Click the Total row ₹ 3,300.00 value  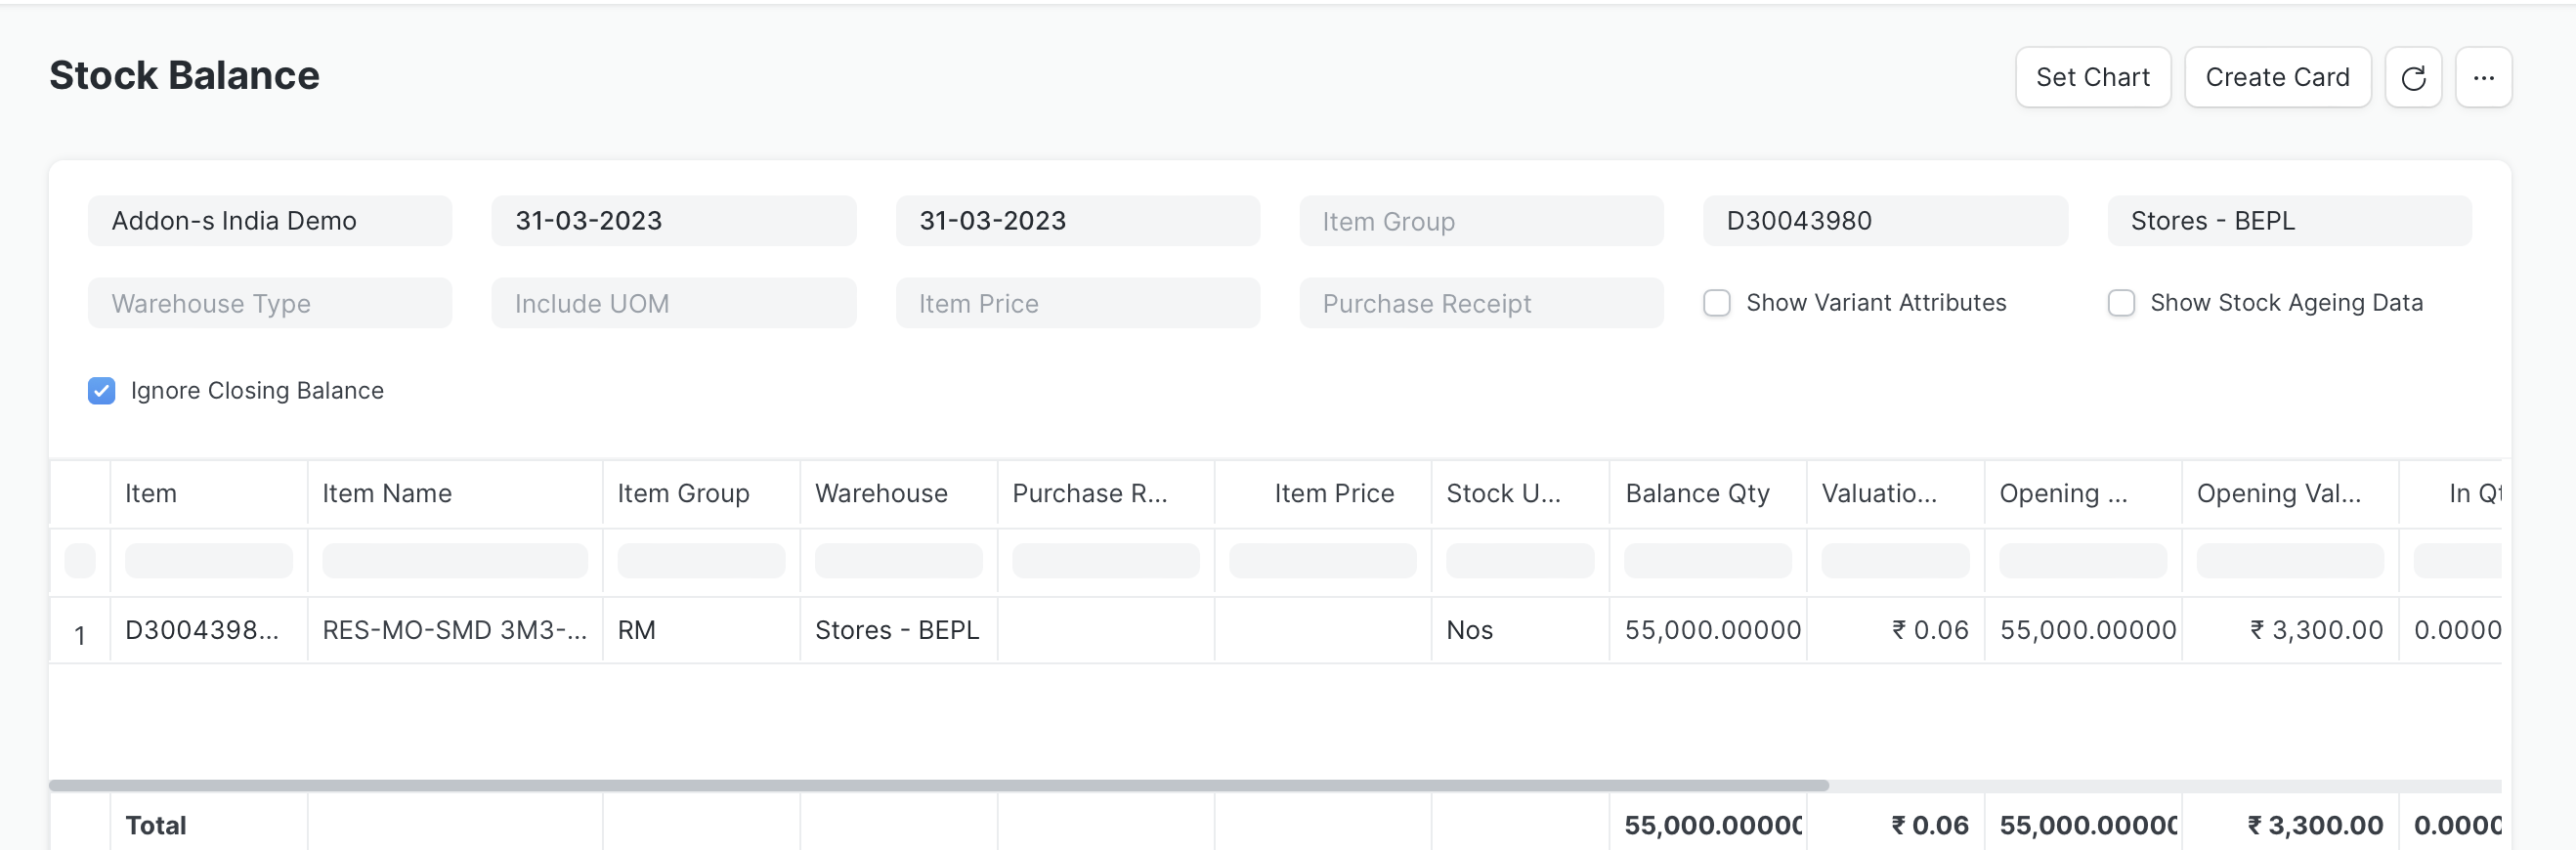click(2315, 825)
